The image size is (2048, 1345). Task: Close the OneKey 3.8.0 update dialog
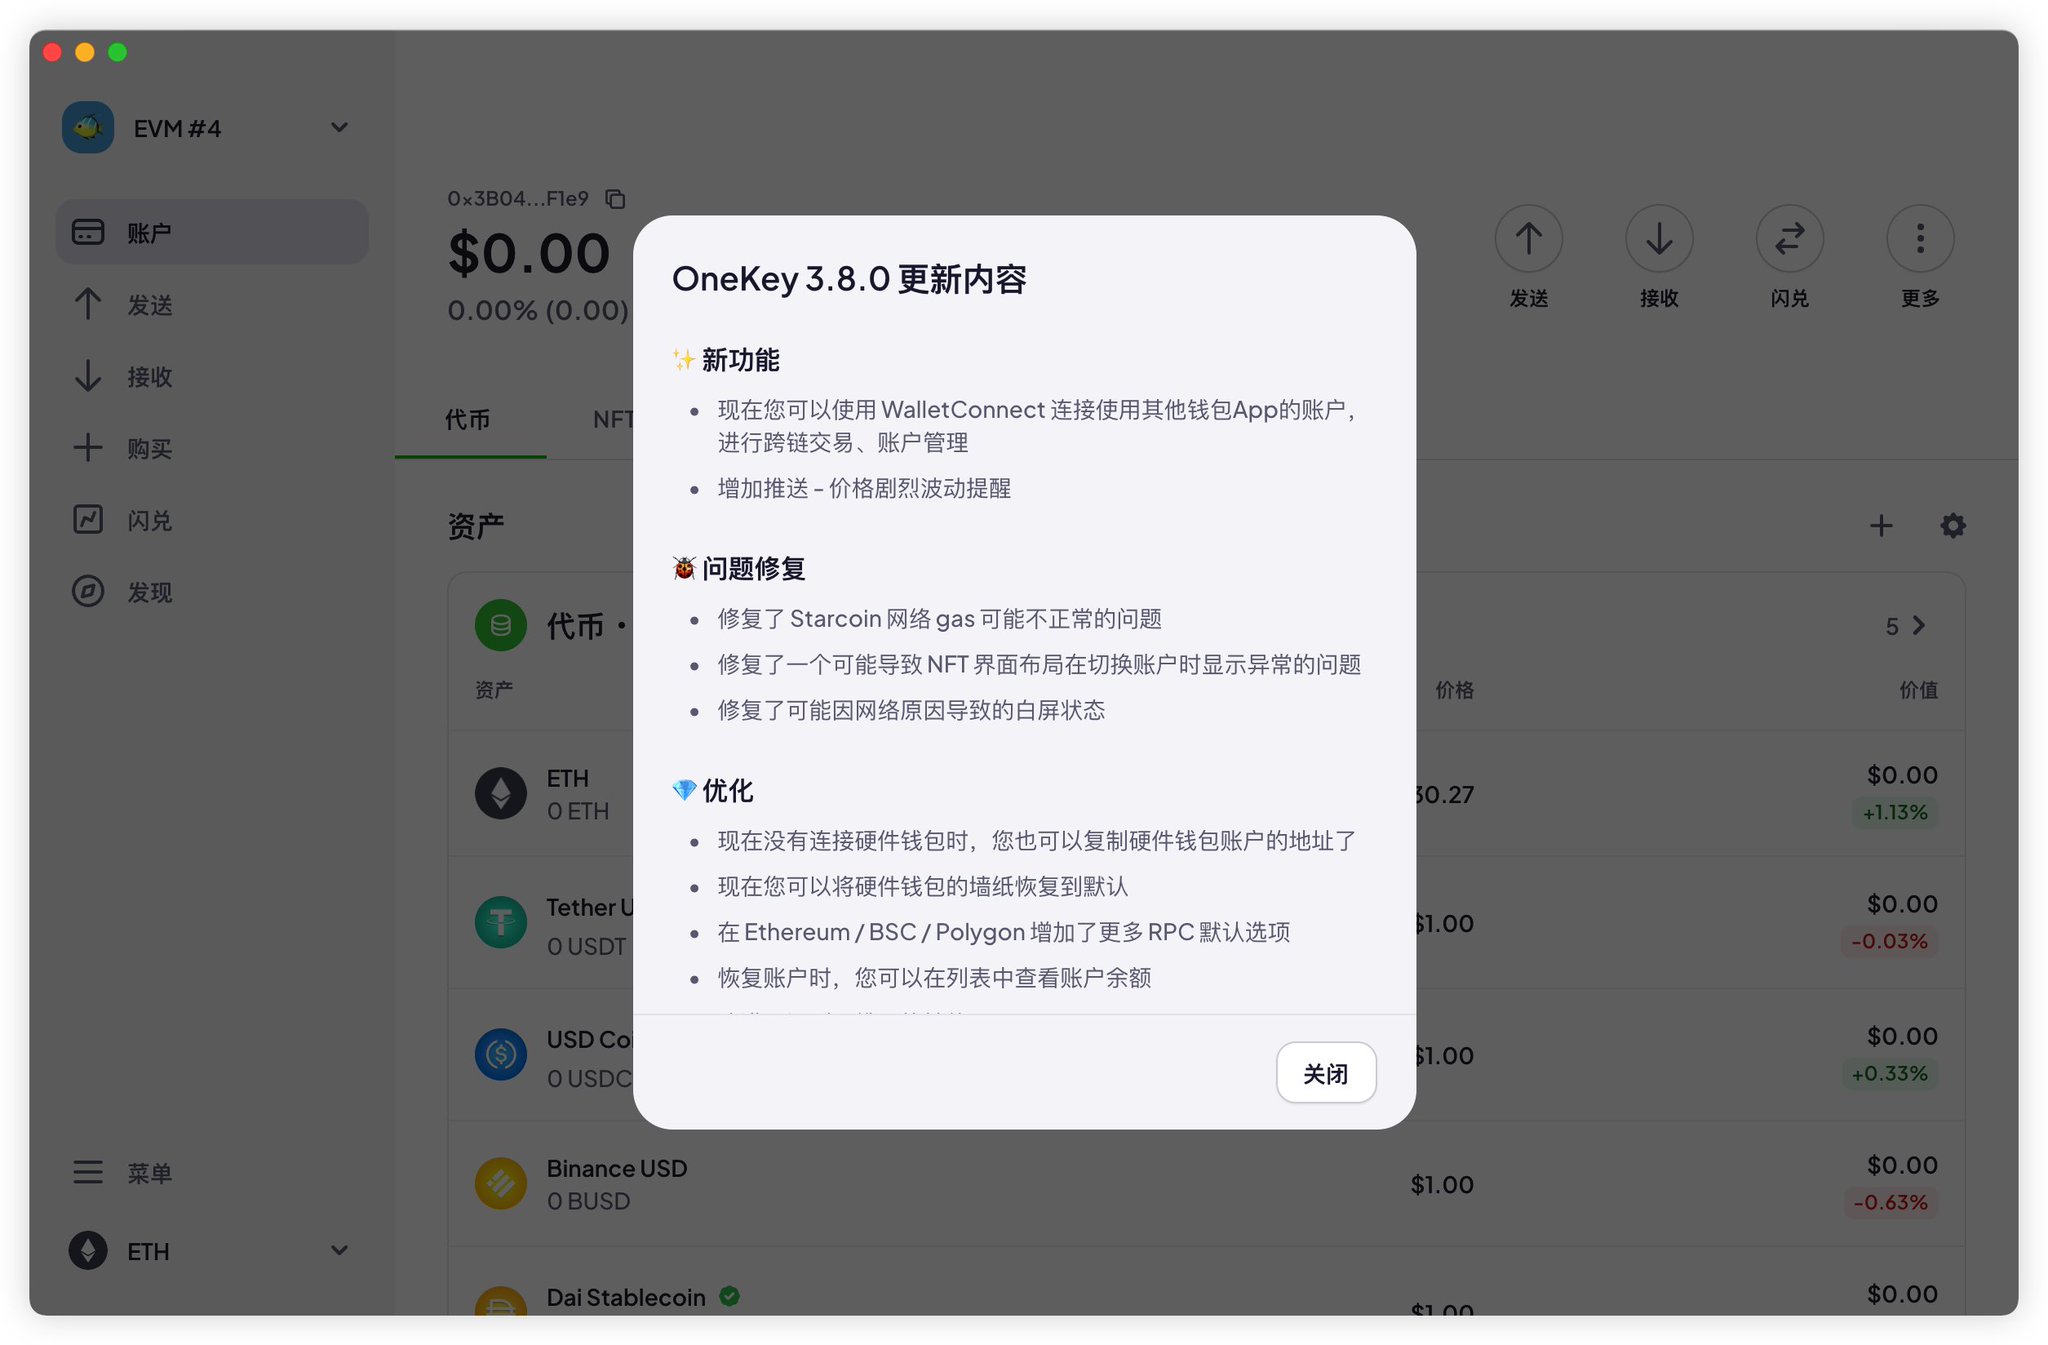(1325, 1073)
